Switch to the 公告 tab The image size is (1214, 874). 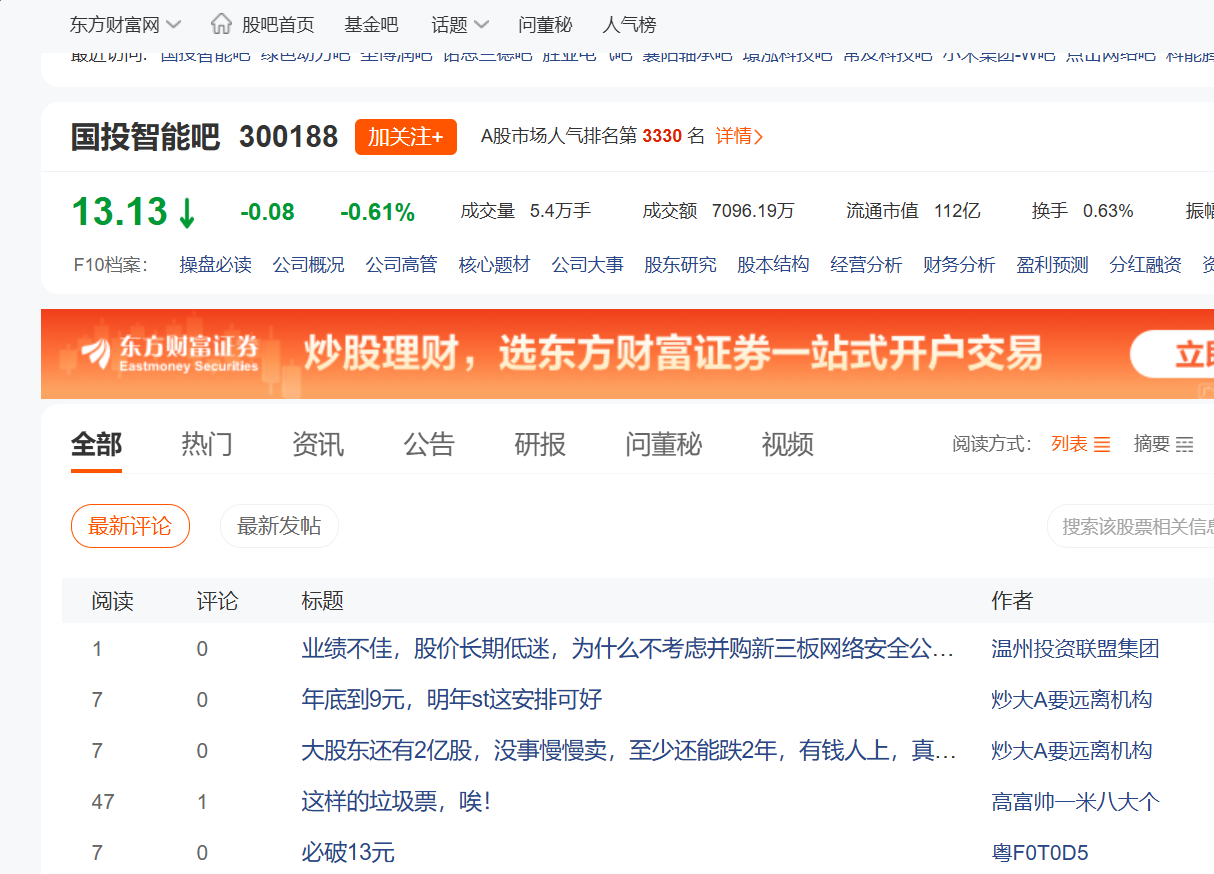click(429, 444)
